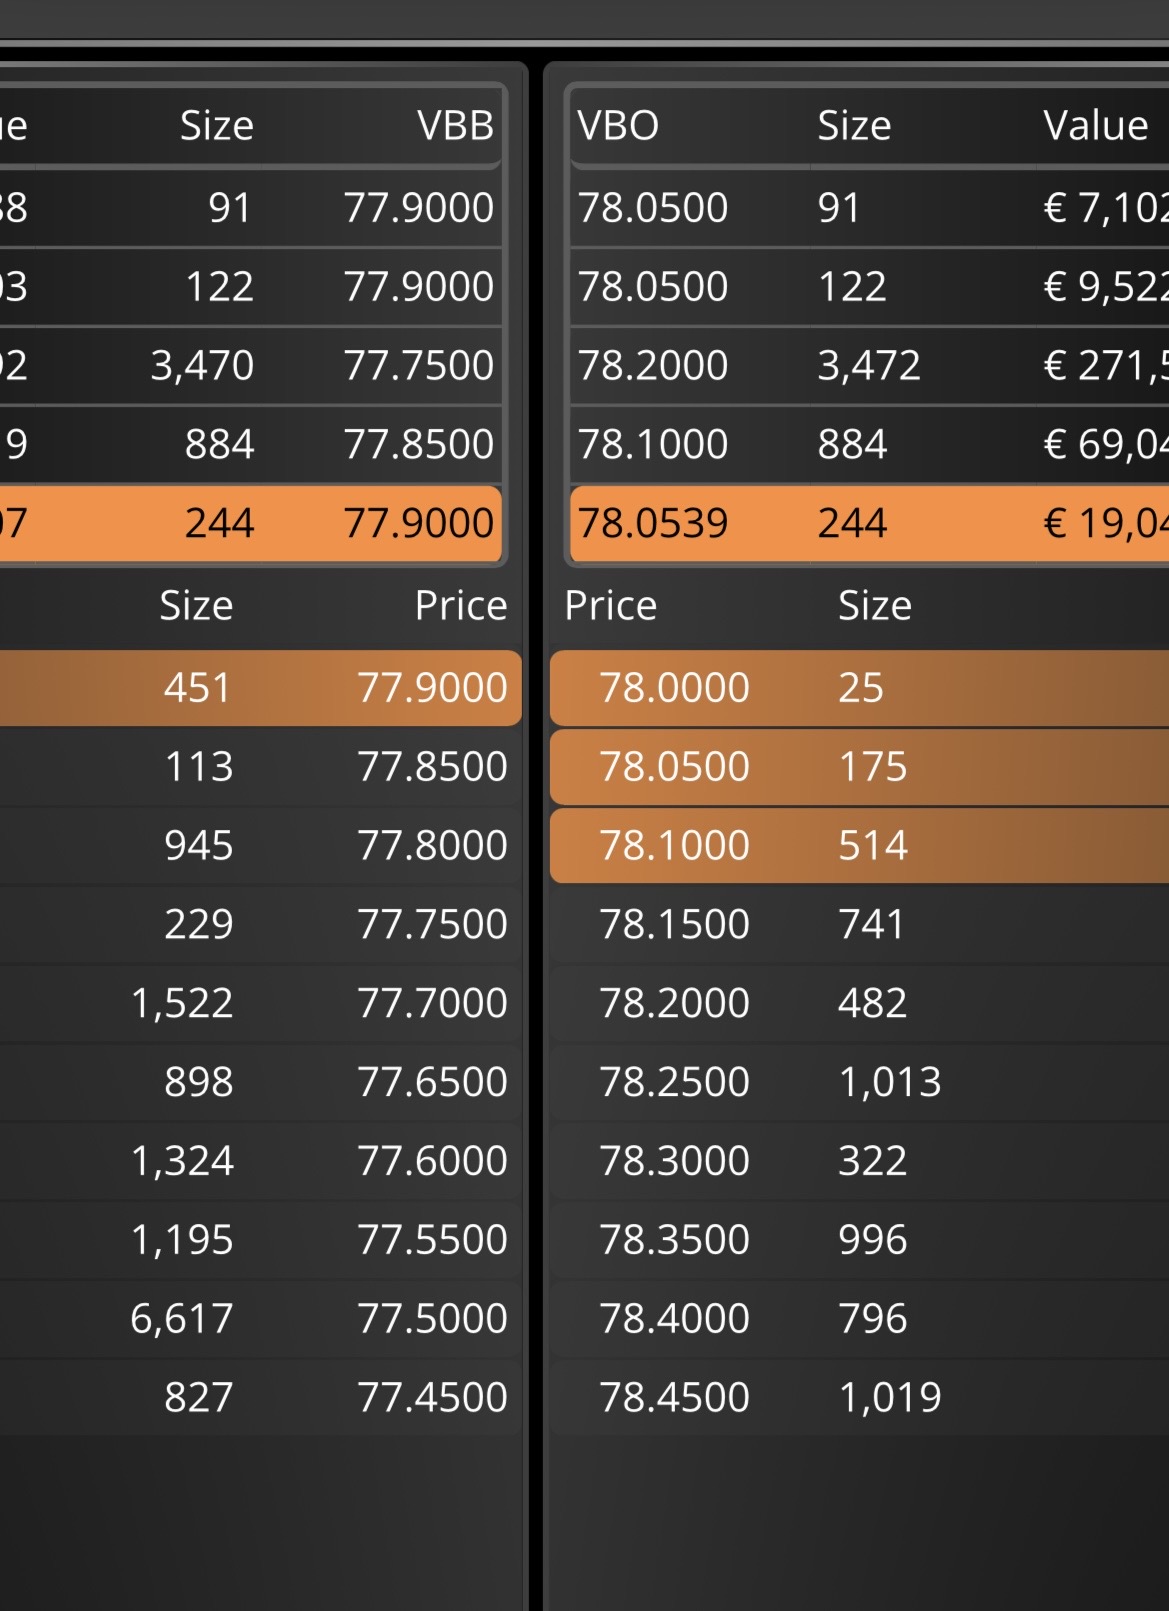
Task: Click the VBO column header
Action: point(618,126)
